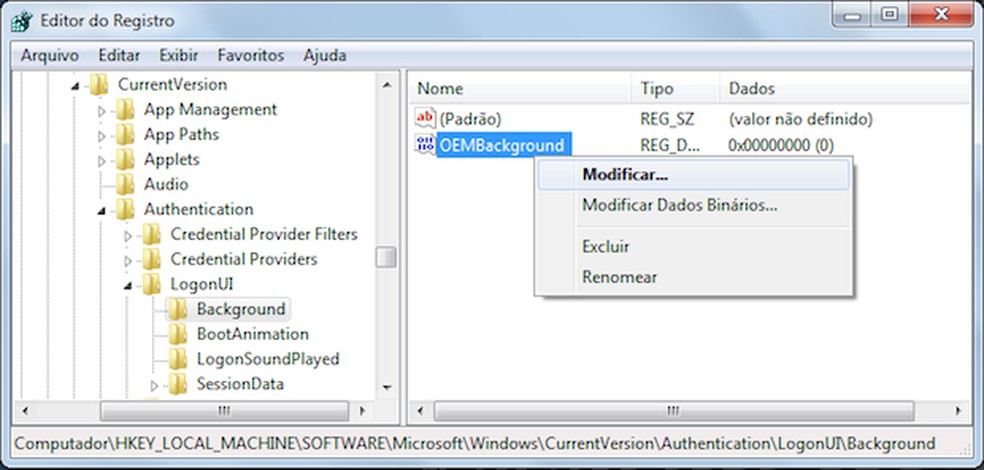
Task: Collapse the Authentication node
Action: [x=102, y=211]
